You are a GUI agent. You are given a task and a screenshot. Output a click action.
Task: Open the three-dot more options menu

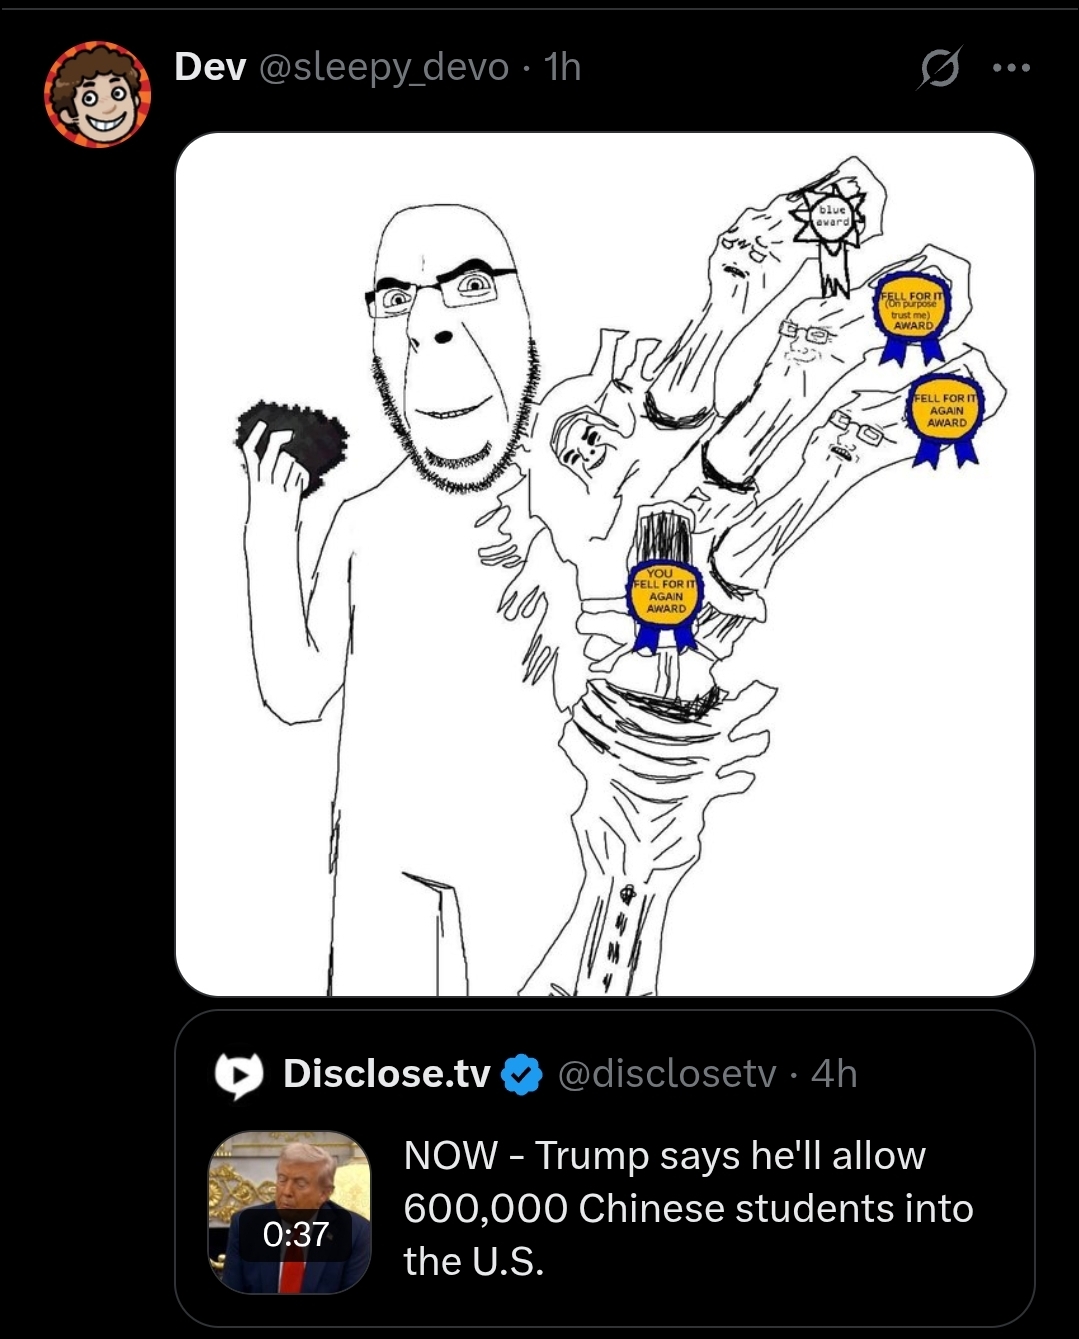tap(1011, 68)
